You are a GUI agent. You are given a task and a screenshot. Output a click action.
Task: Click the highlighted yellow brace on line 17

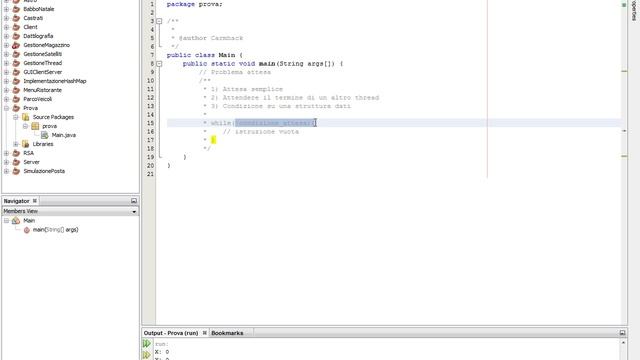pyautogui.click(x=213, y=140)
